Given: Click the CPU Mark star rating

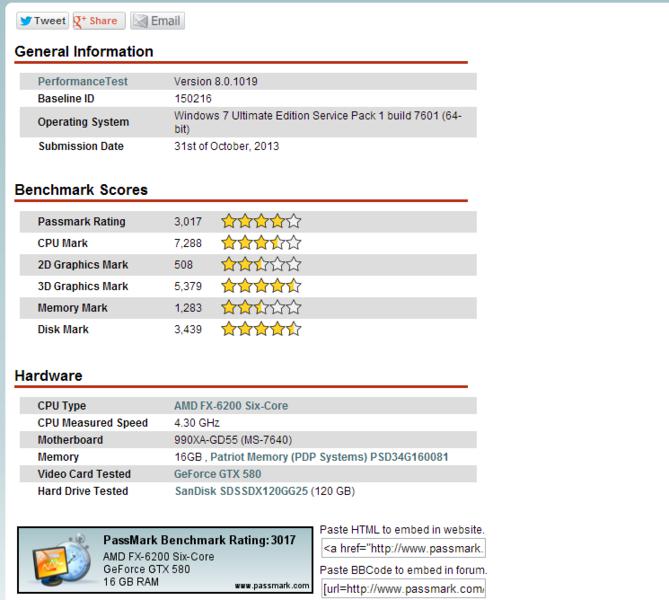Looking at the screenshot, I should [x=261, y=243].
